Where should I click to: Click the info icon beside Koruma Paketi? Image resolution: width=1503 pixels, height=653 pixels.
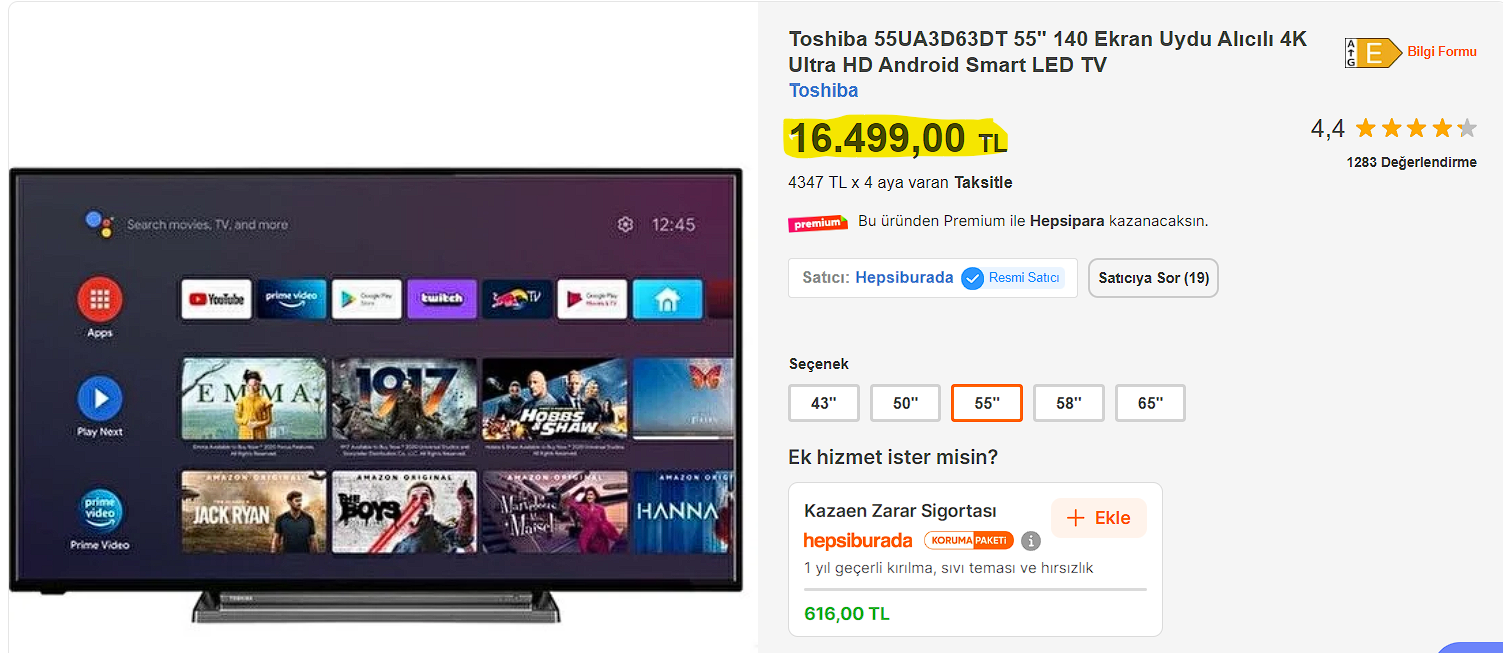click(x=1031, y=541)
